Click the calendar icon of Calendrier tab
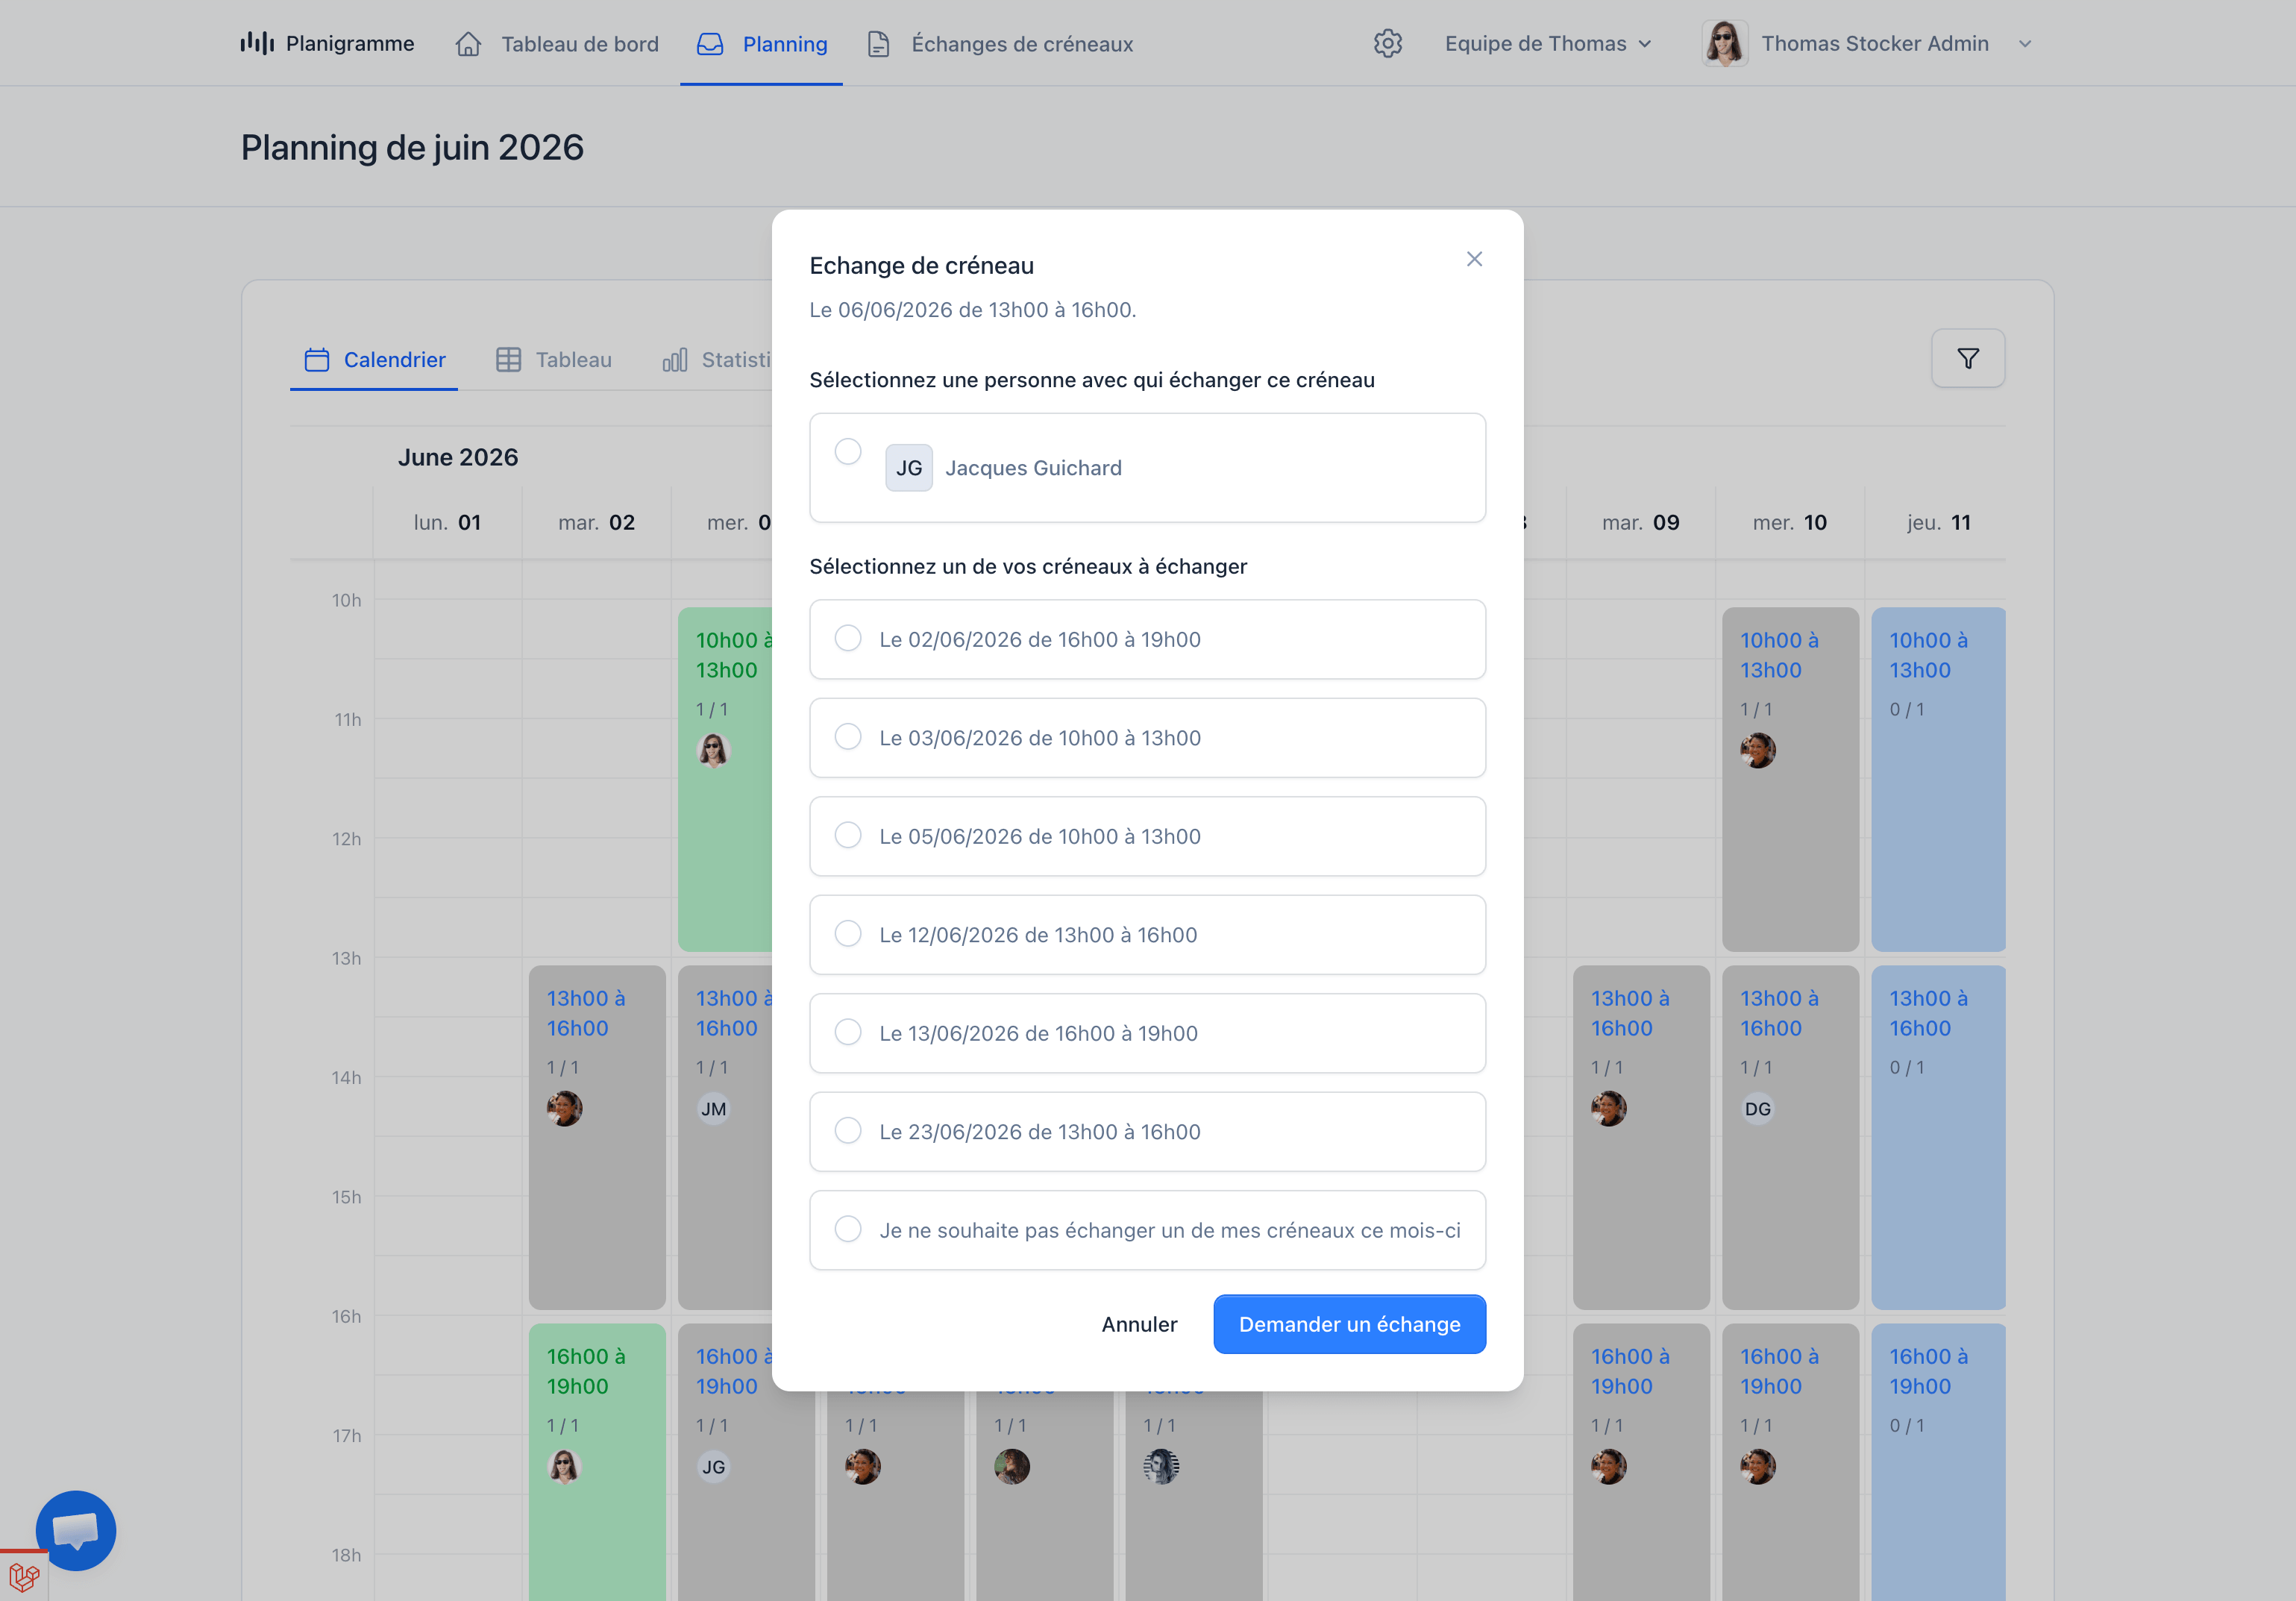This screenshot has width=2296, height=1601. (x=317, y=360)
